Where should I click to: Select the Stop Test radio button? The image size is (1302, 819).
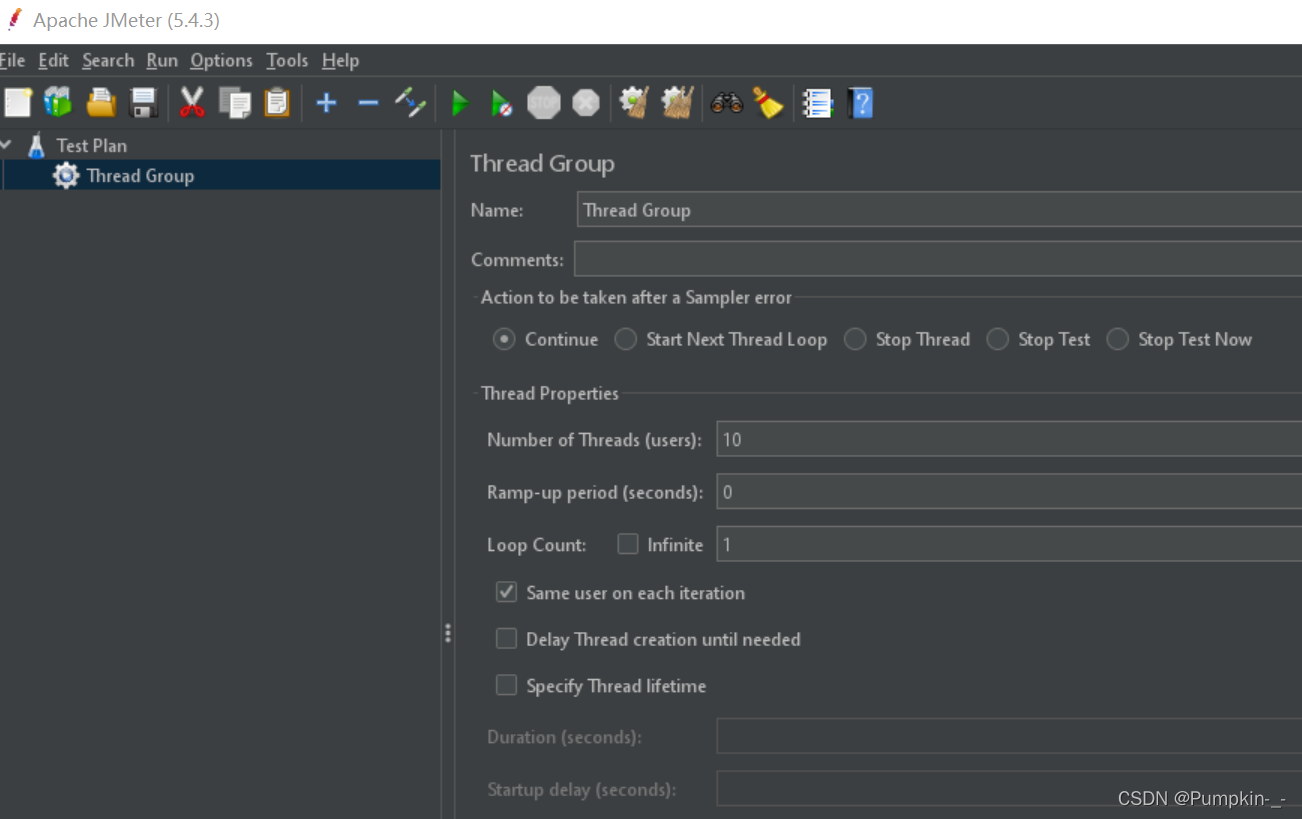click(997, 339)
